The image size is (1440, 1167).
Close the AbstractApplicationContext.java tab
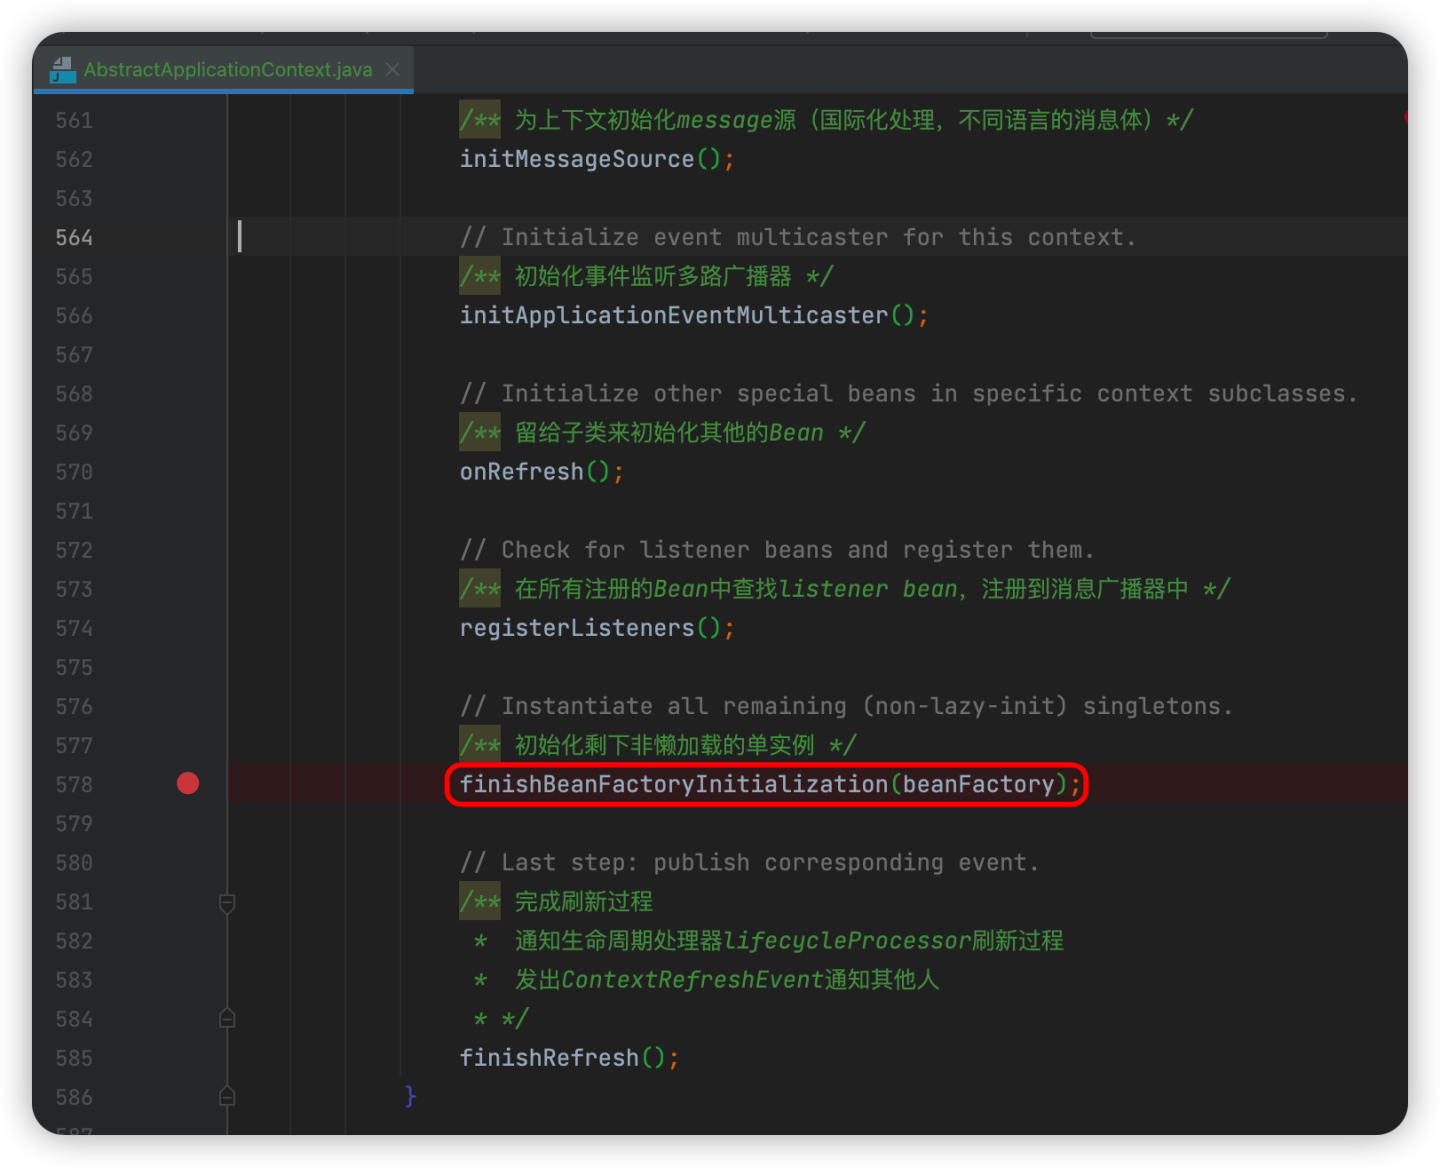coord(393,70)
